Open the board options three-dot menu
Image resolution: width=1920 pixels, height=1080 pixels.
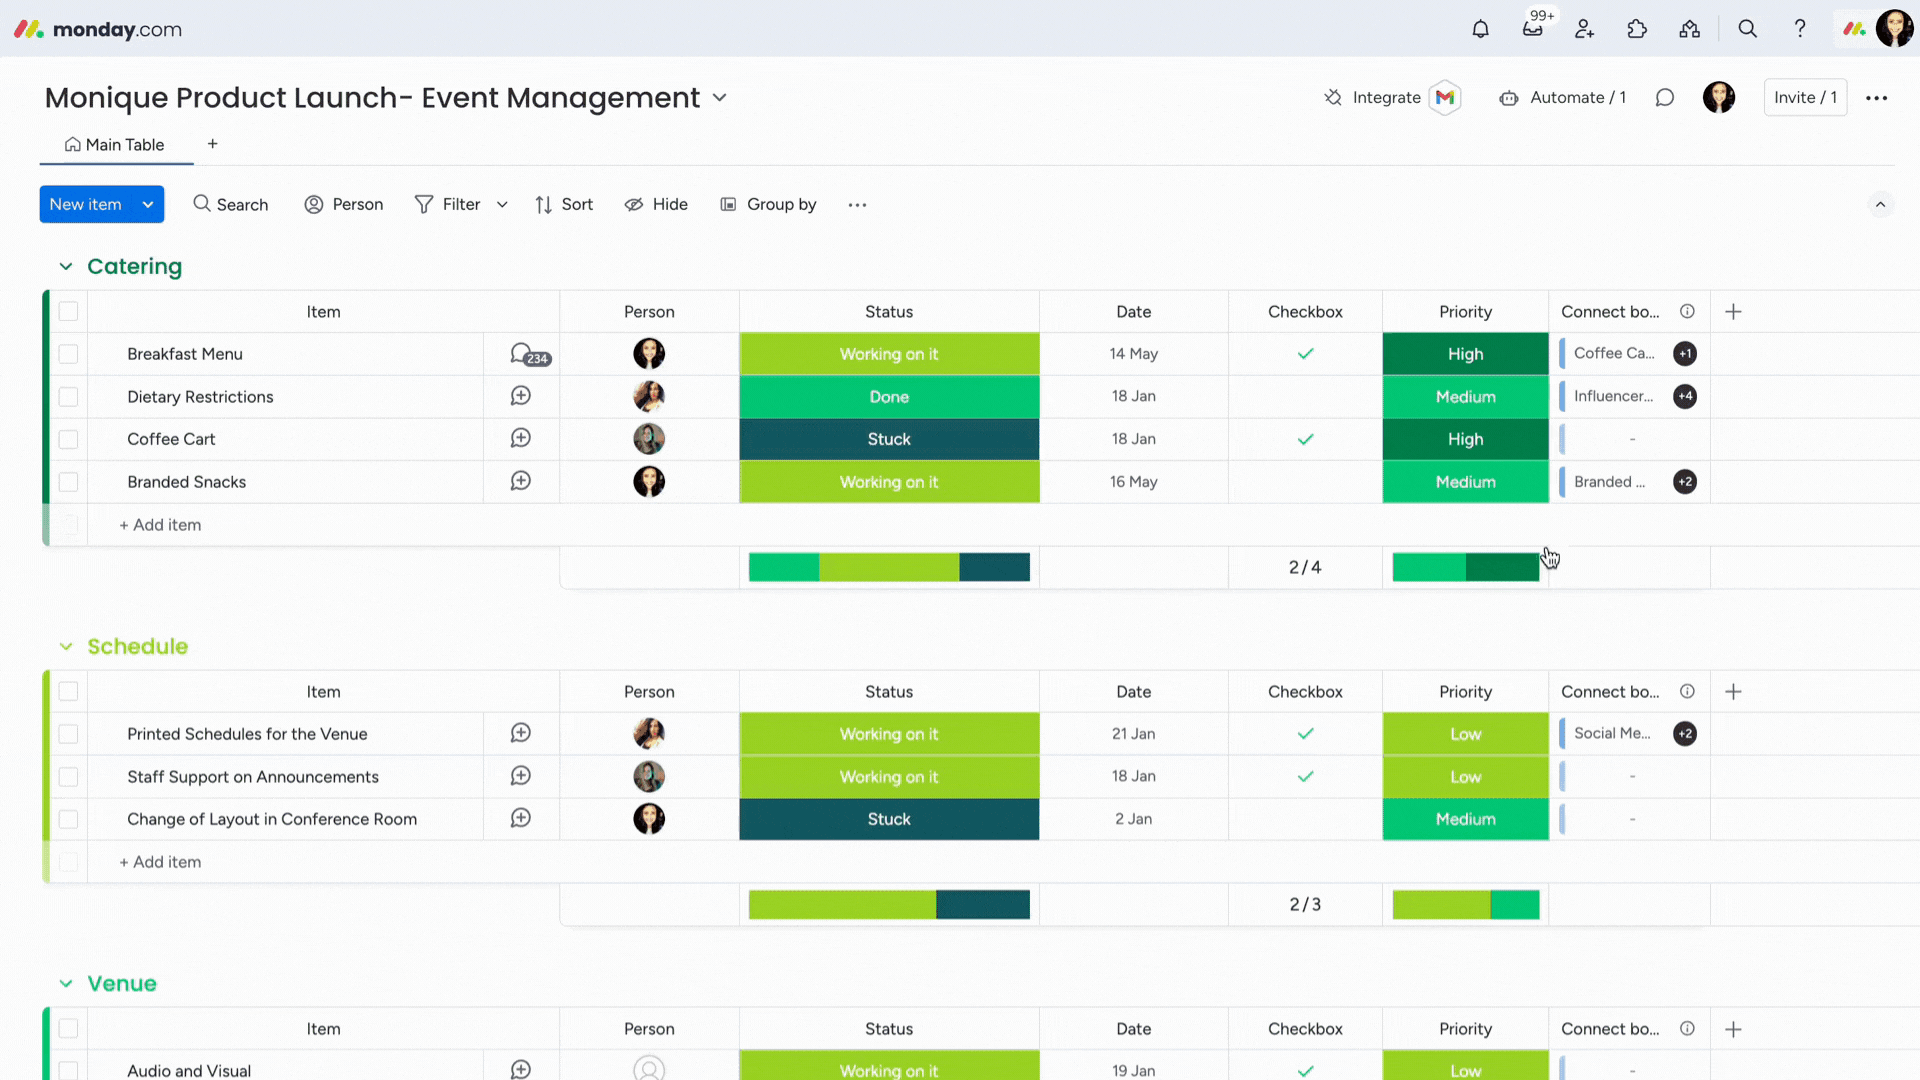(1876, 97)
